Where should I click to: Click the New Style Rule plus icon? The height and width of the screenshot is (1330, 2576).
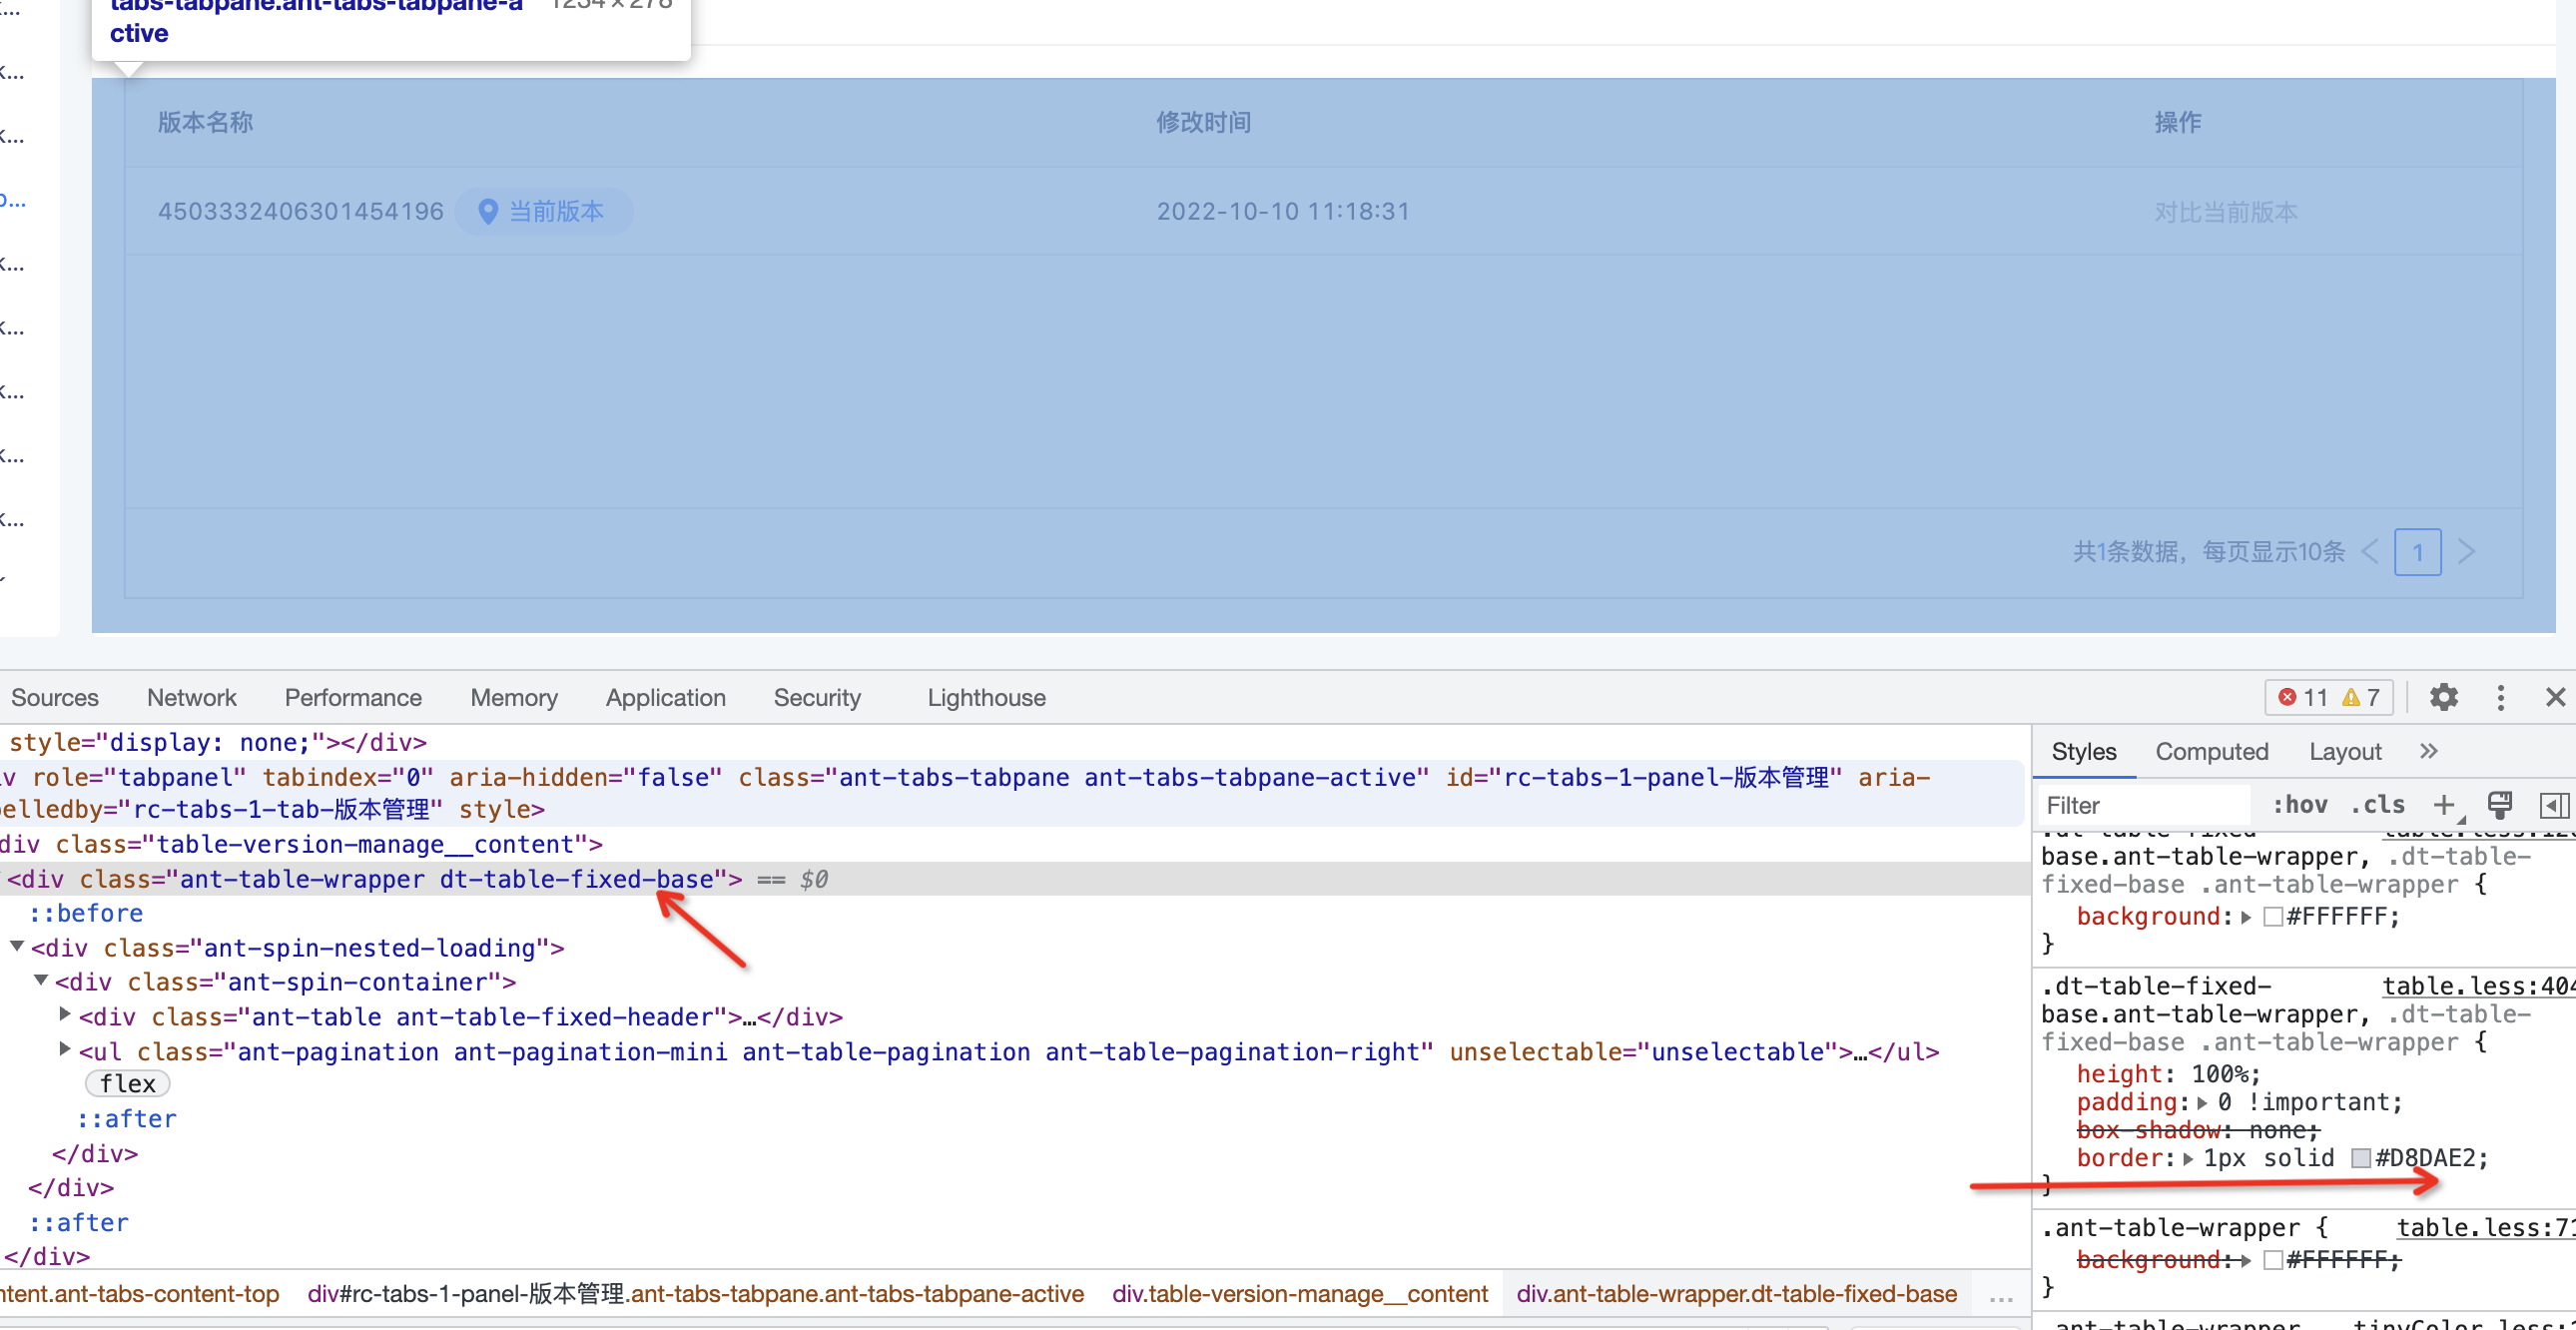[2446, 805]
